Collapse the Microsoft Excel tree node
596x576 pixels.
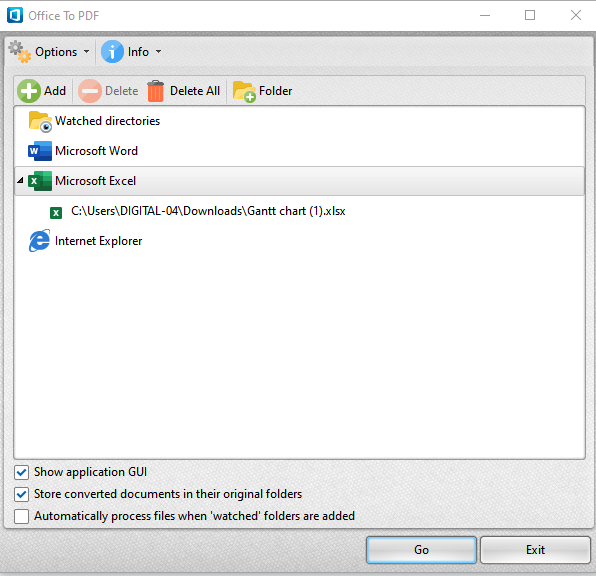click(x=20, y=181)
